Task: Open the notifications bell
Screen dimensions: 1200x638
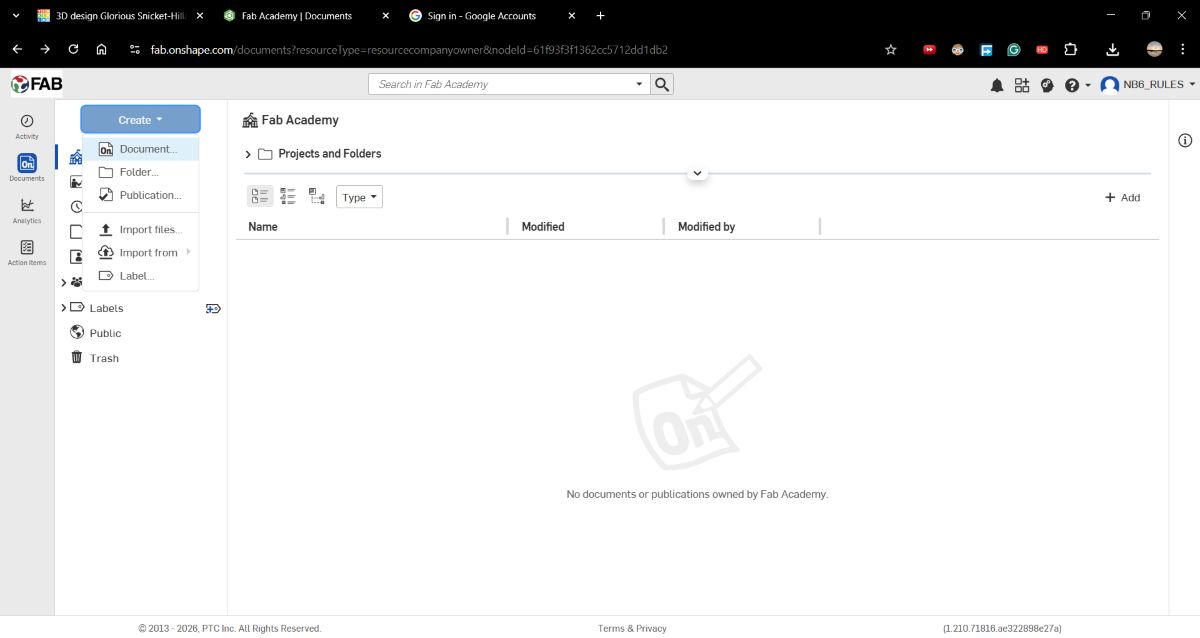Action: 997,85
